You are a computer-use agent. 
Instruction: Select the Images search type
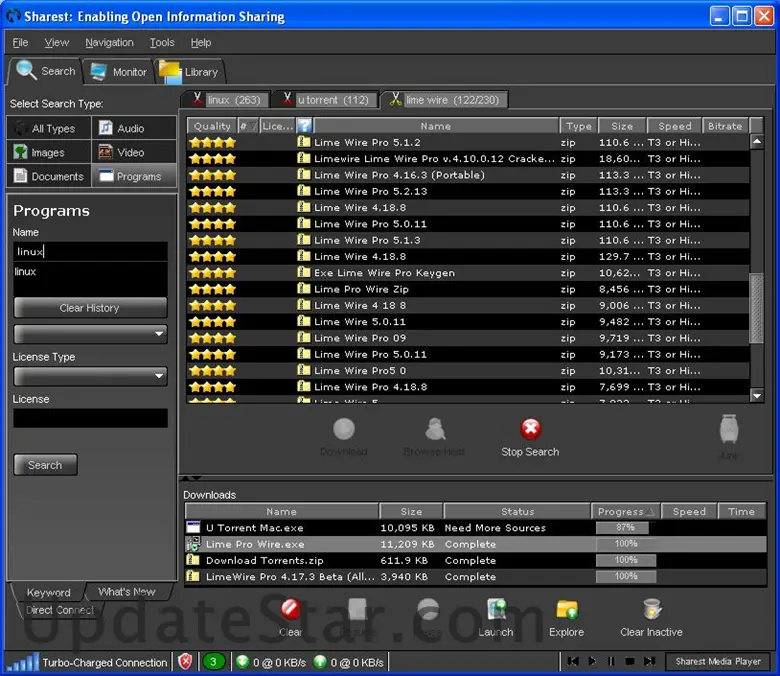[x=49, y=152]
